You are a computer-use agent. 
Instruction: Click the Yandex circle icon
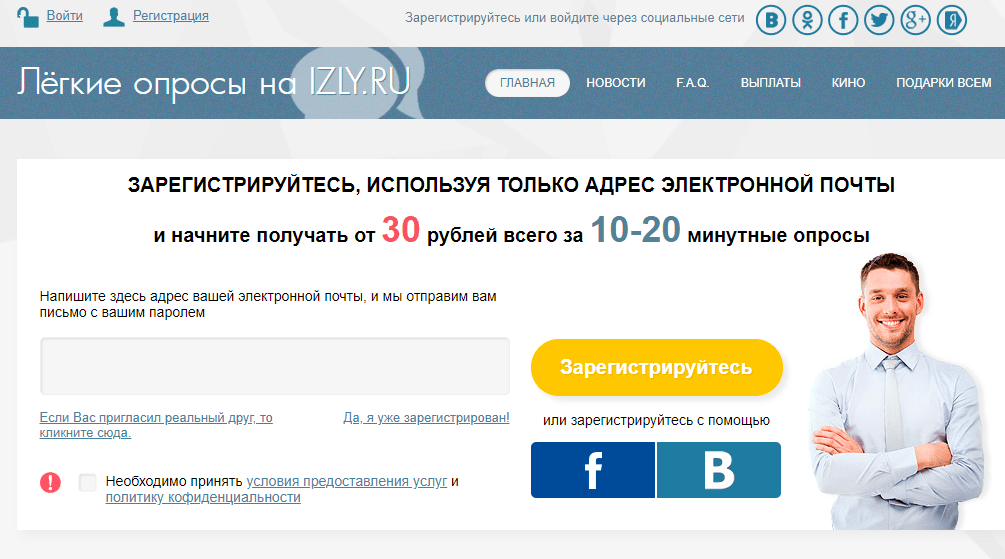coord(952,21)
